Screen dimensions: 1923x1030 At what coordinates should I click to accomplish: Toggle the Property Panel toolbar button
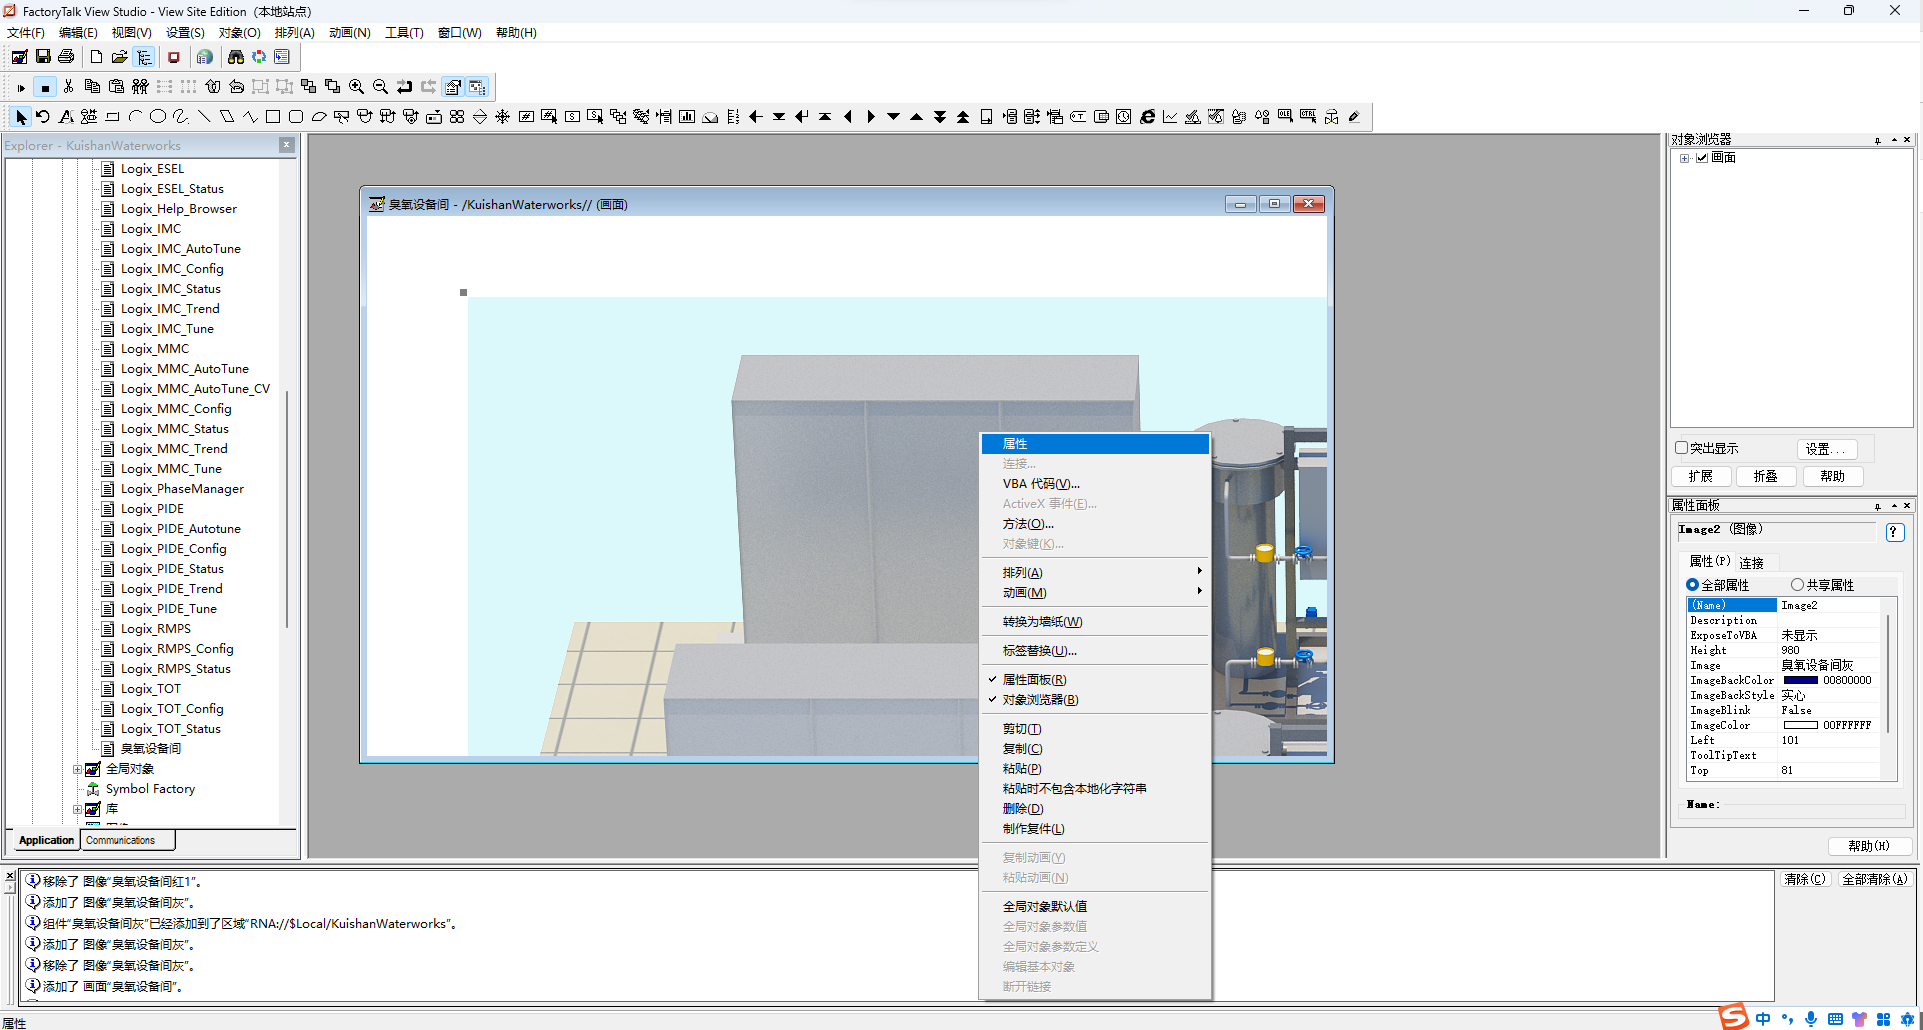click(453, 87)
